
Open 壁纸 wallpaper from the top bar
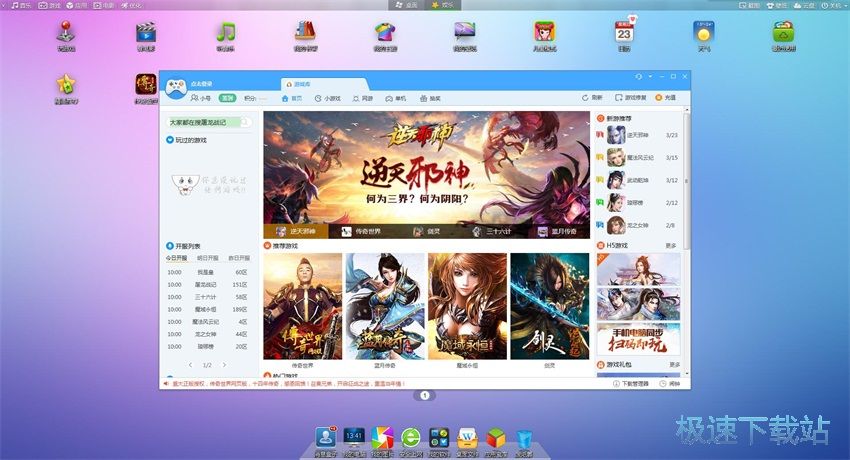pyautogui.click(x=777, y=5)
